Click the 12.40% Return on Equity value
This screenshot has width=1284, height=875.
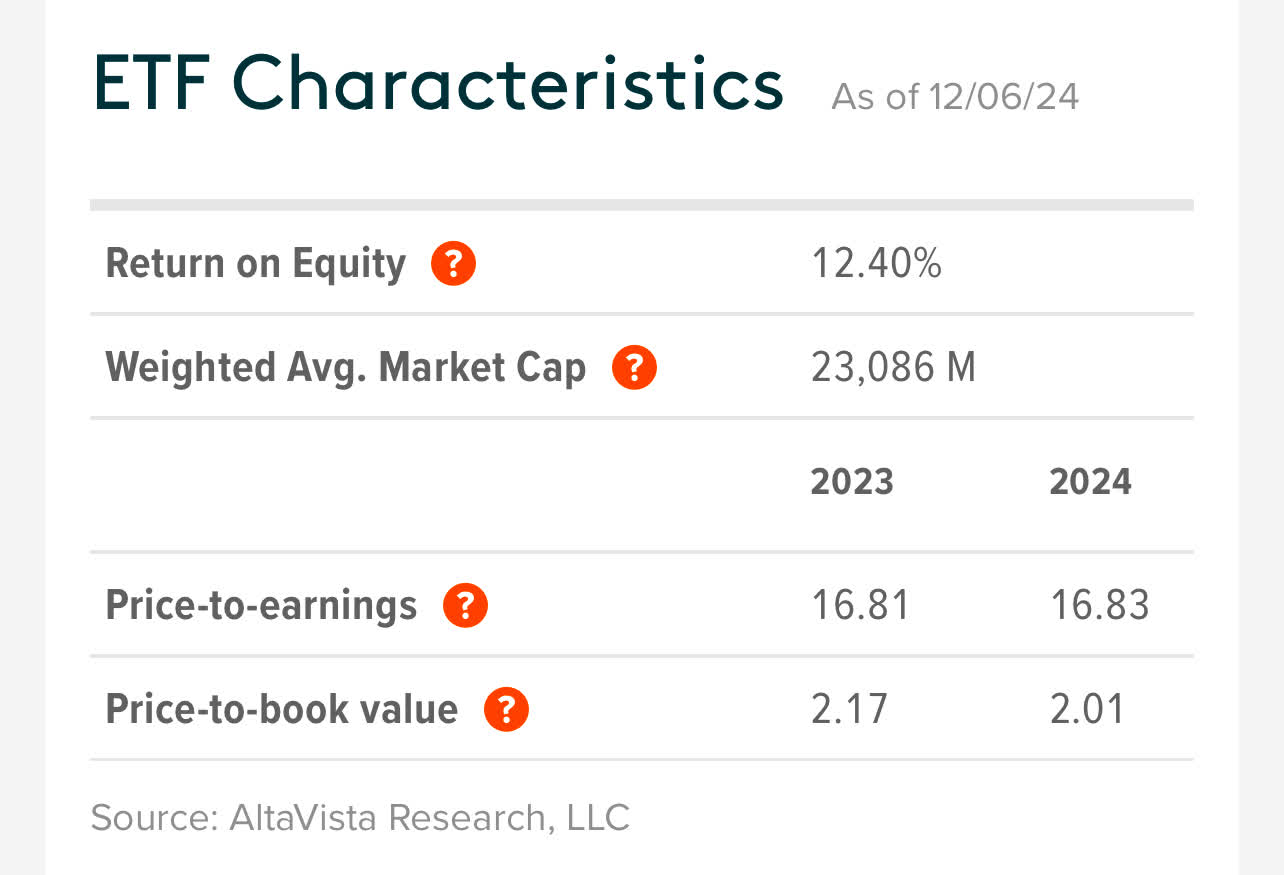pyautogui.click(x=877, y=263)
